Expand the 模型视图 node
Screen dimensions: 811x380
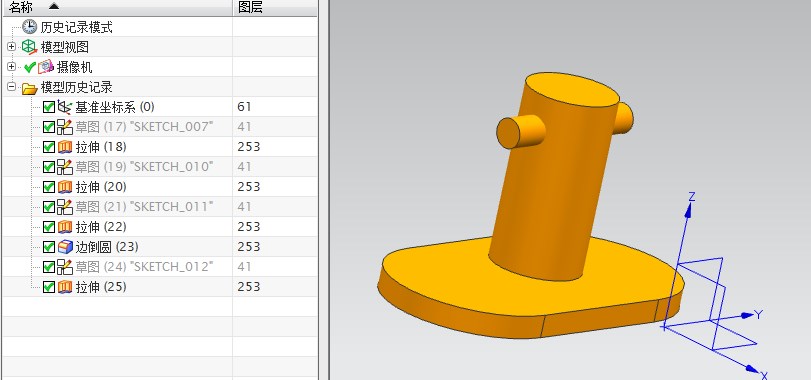[11, 47]
